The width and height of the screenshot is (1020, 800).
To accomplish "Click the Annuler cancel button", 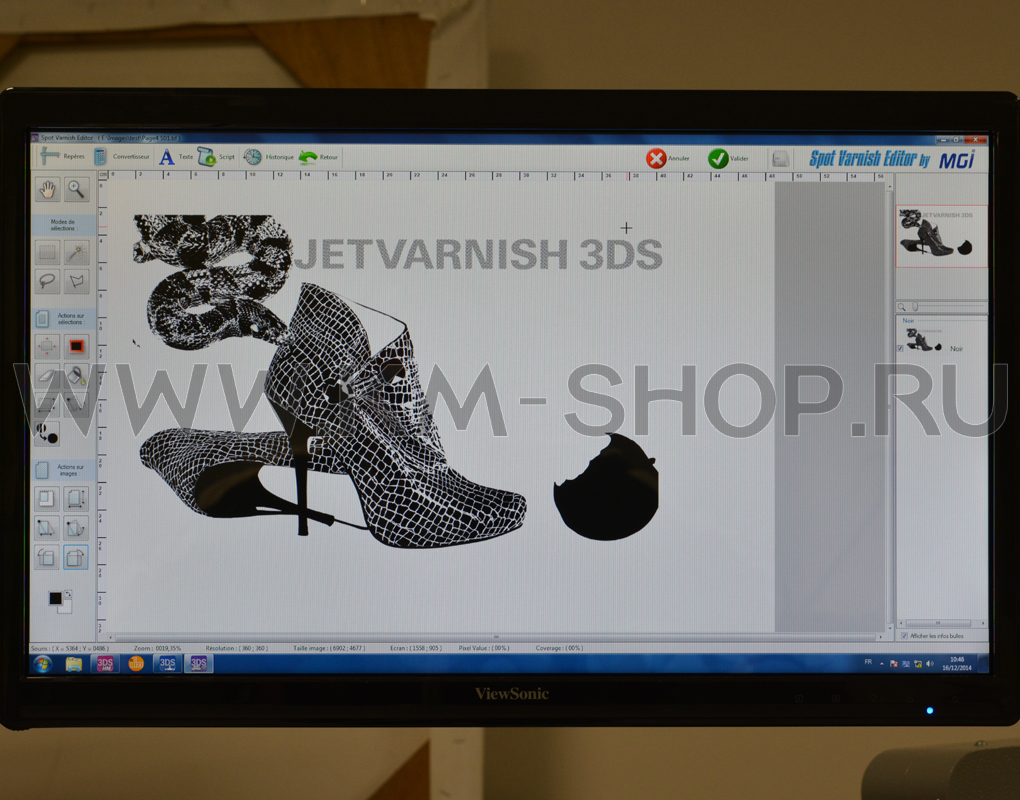I will 668,158.
